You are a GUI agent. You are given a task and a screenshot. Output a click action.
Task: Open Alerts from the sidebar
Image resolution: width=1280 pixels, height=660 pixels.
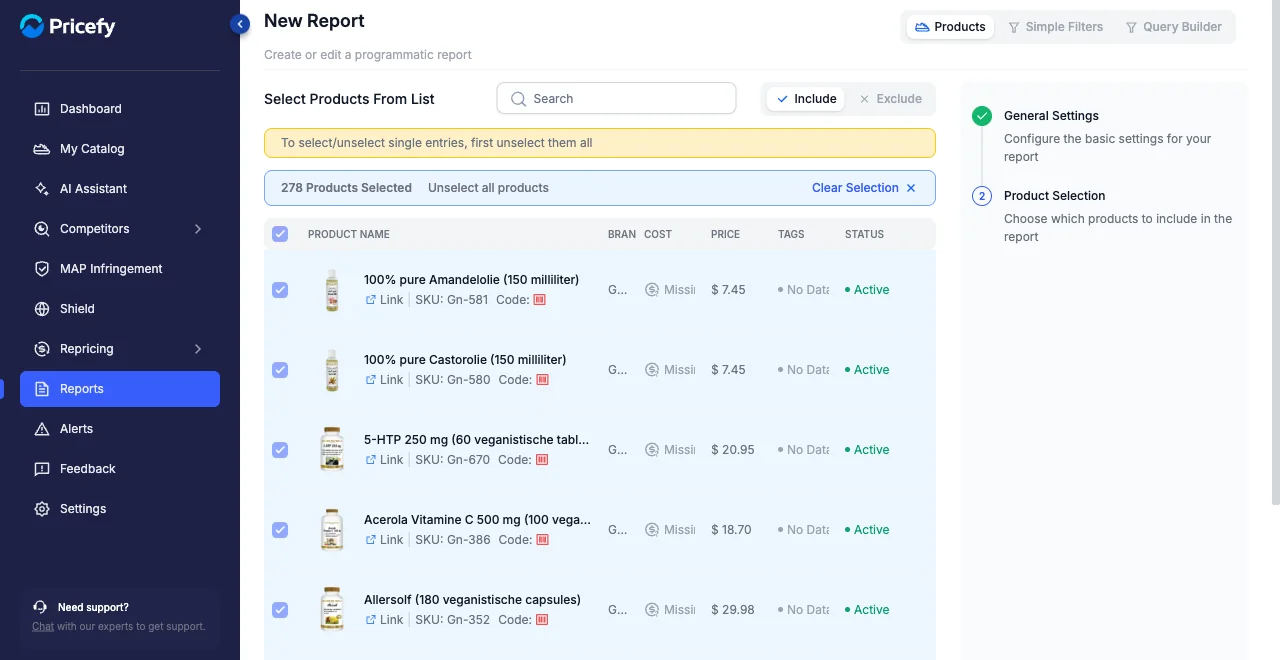[120, 429]
